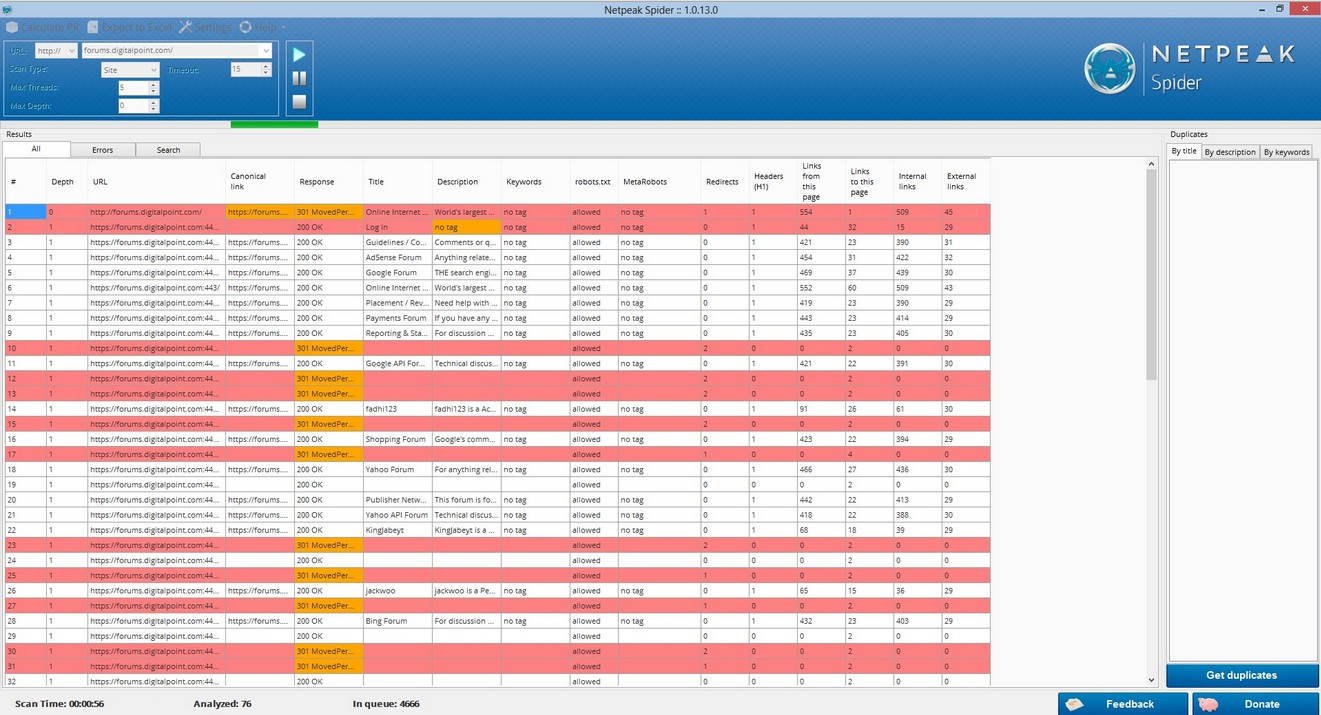Image resolution: width=1321 pixels, height=715 pixels.
Task: Sort by the Description column header
Action: point(466,182)
